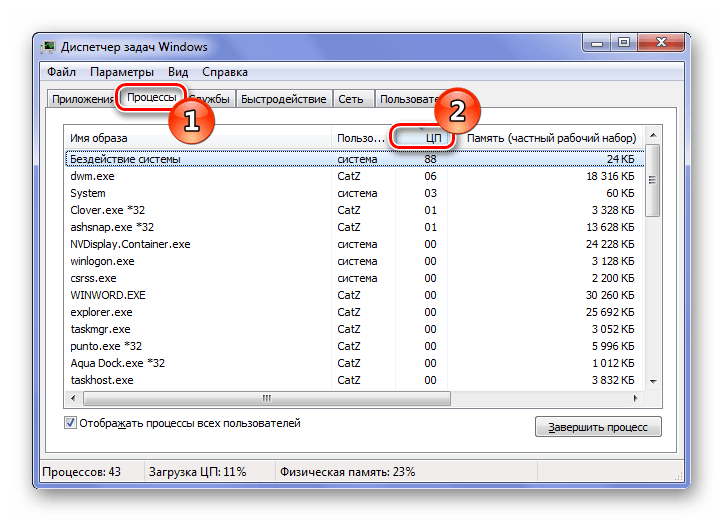Switch to the Процессы tab
The image size is (724, 522).
point(151,97)
